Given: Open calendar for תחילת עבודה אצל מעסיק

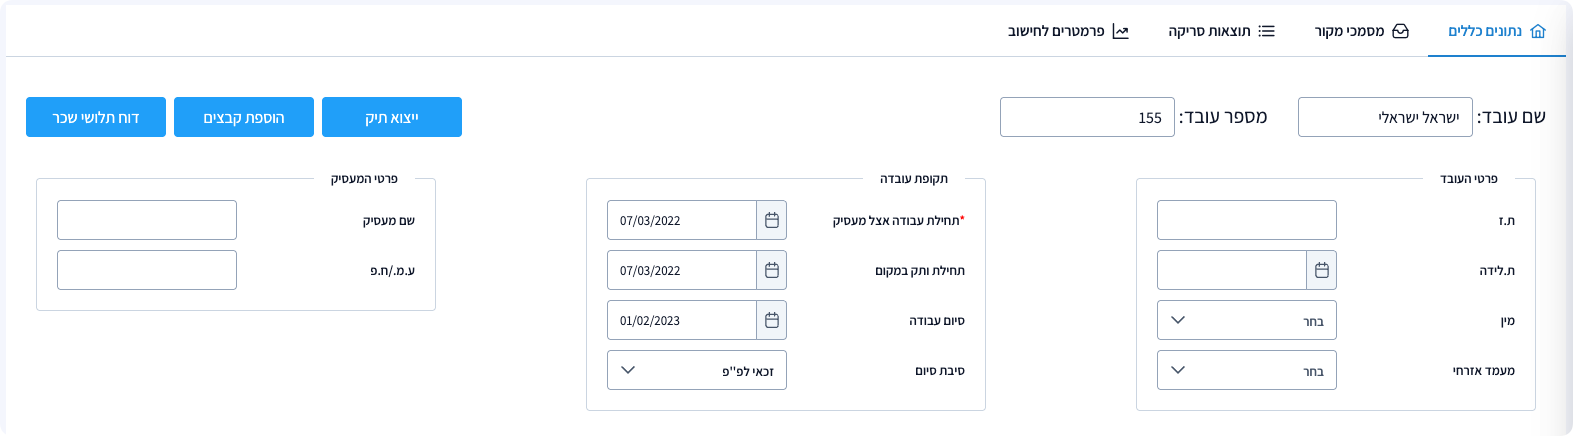Looking at the screenshot, I should 772,220.
